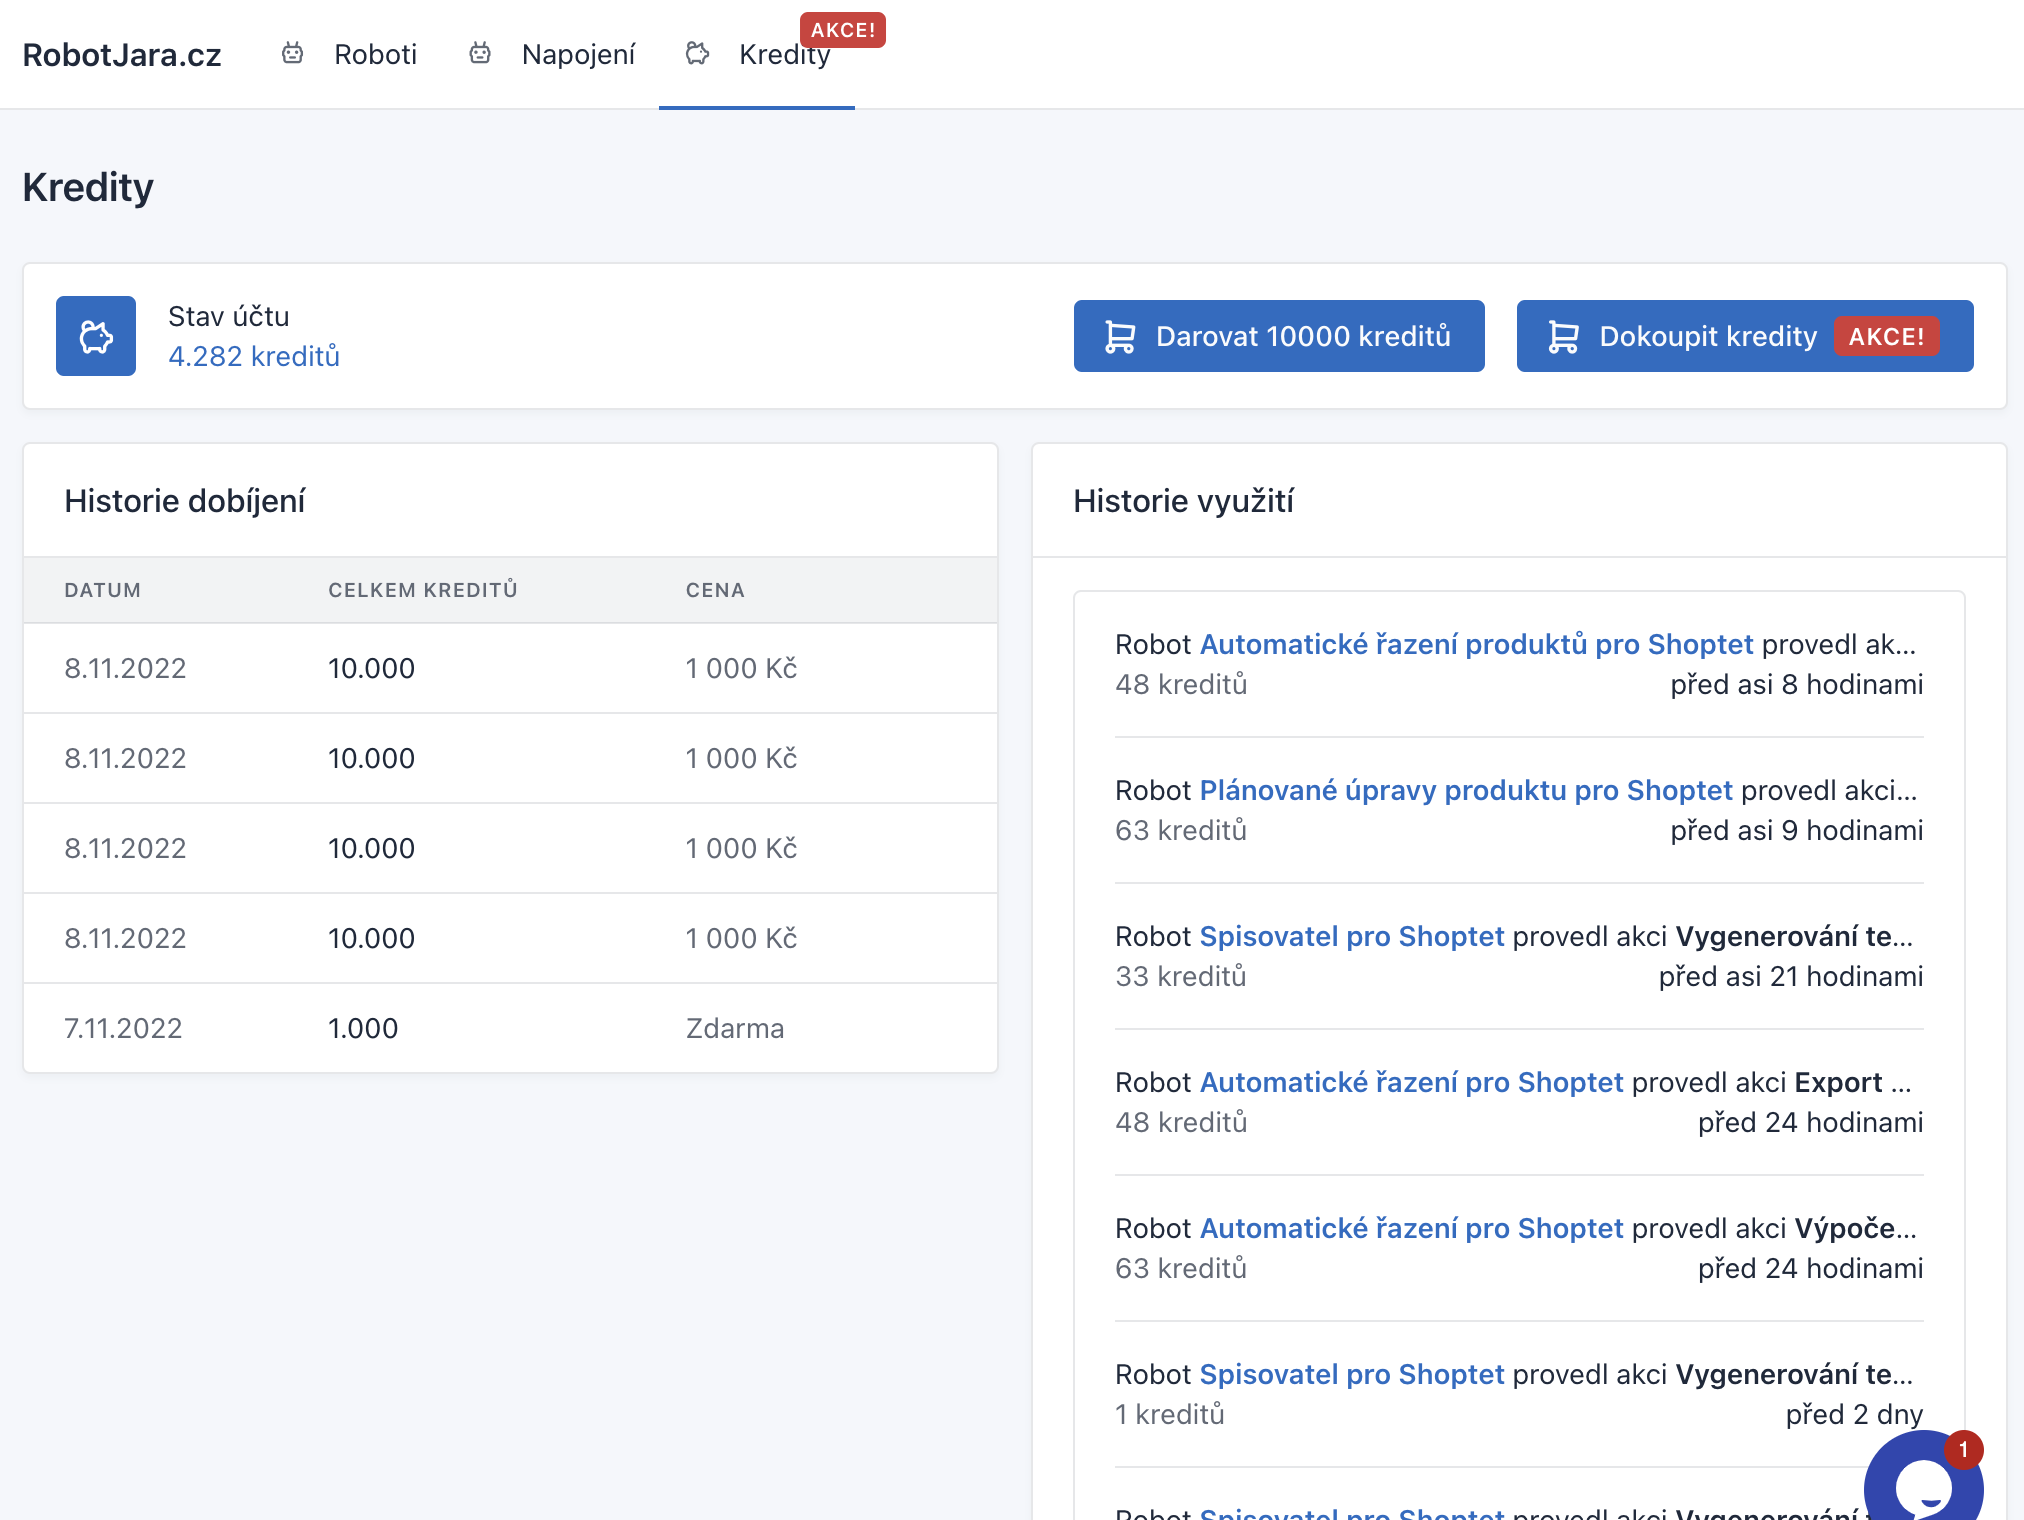The image size is (2024, 1520).
Task: Click the 1.000 credits cell
Action: [363, 1028]
